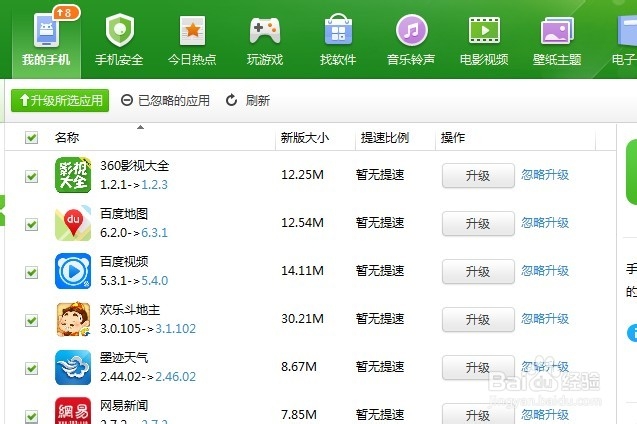Image resolution: width=637 pixels, height=424 pixels.
Task: Click 忽略升级 for 百度视频
Action: pos(545,270)
